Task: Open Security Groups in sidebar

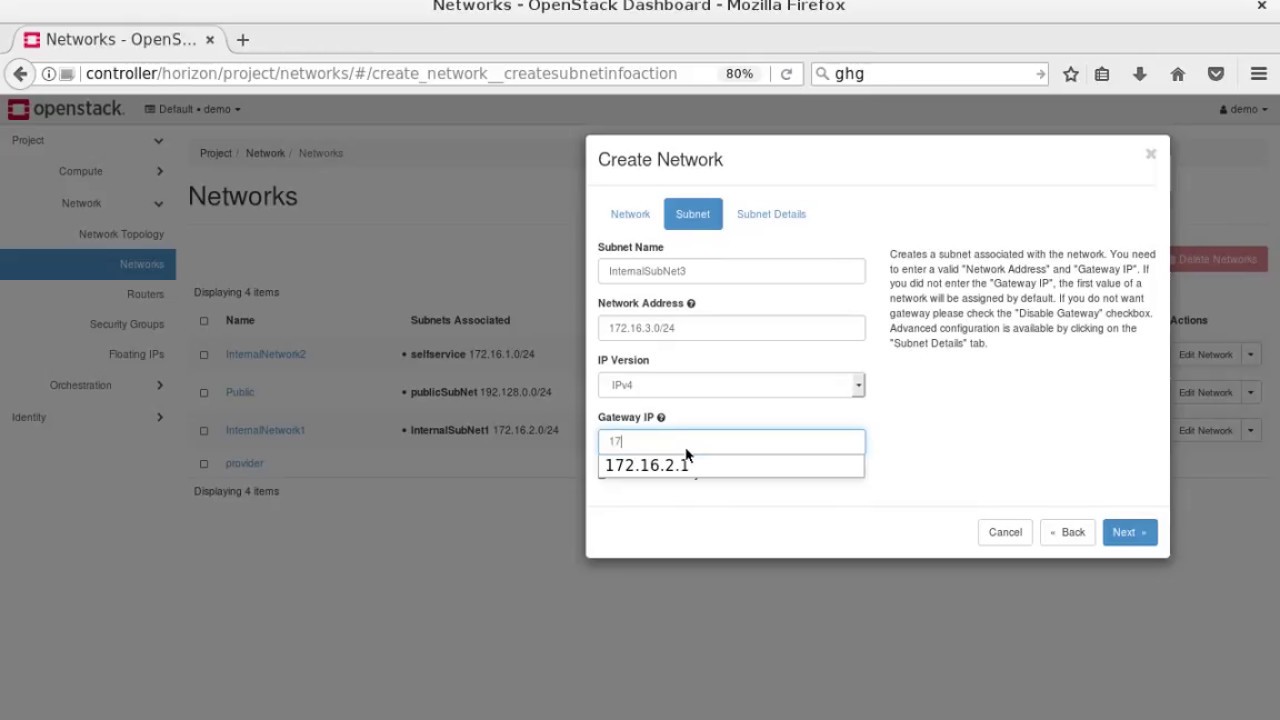Action: coord(127,324)
